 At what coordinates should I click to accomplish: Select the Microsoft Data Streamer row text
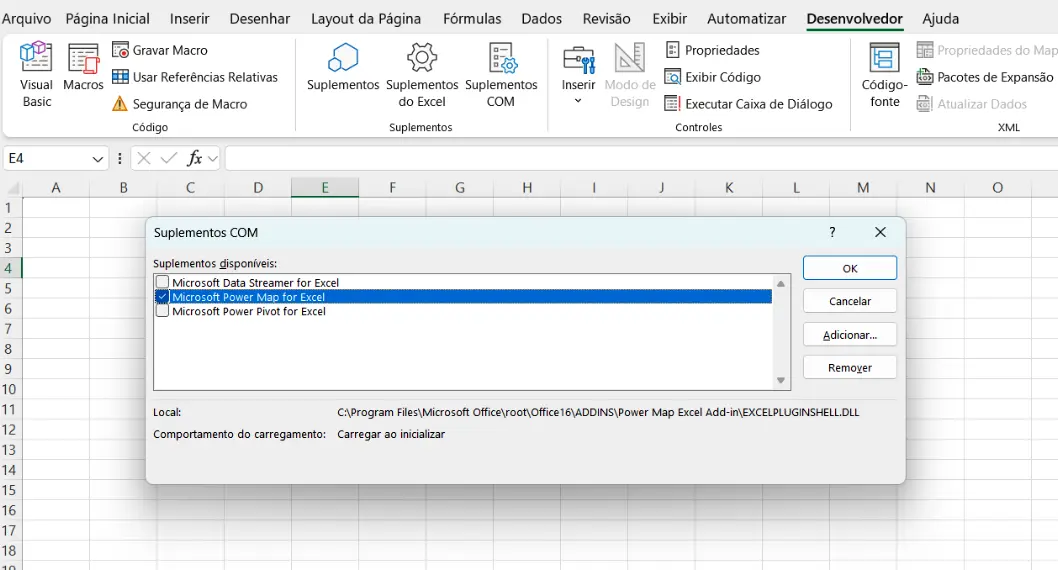coord(255,283)
